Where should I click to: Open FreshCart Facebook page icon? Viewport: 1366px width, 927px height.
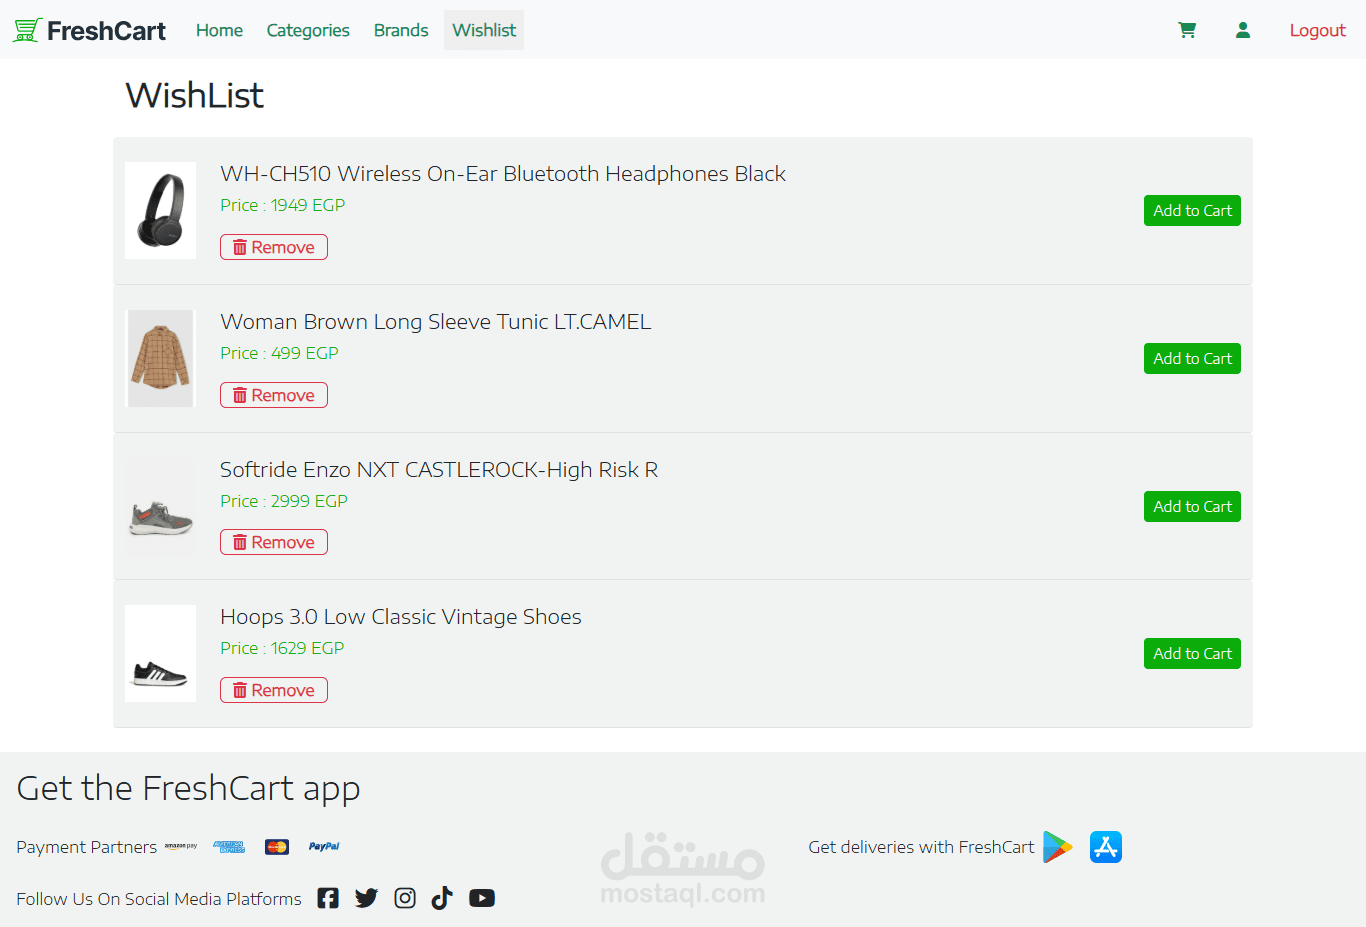click(328, 898)
